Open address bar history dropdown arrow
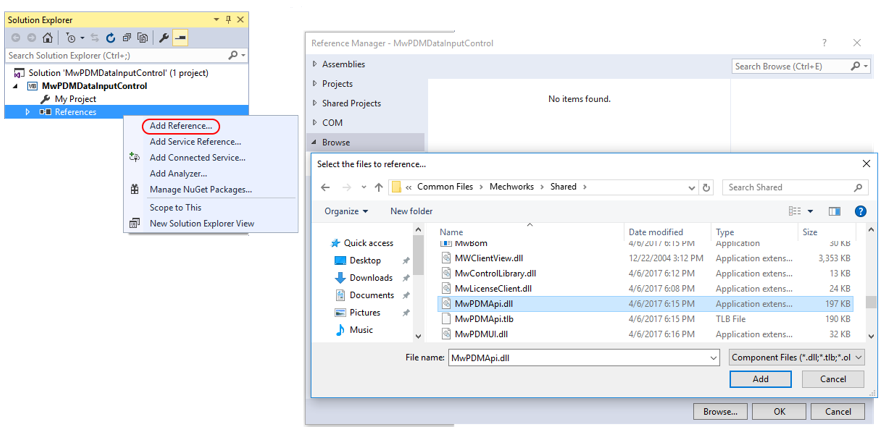This screenshot has width=889, height=430. (x=691, y=187)
